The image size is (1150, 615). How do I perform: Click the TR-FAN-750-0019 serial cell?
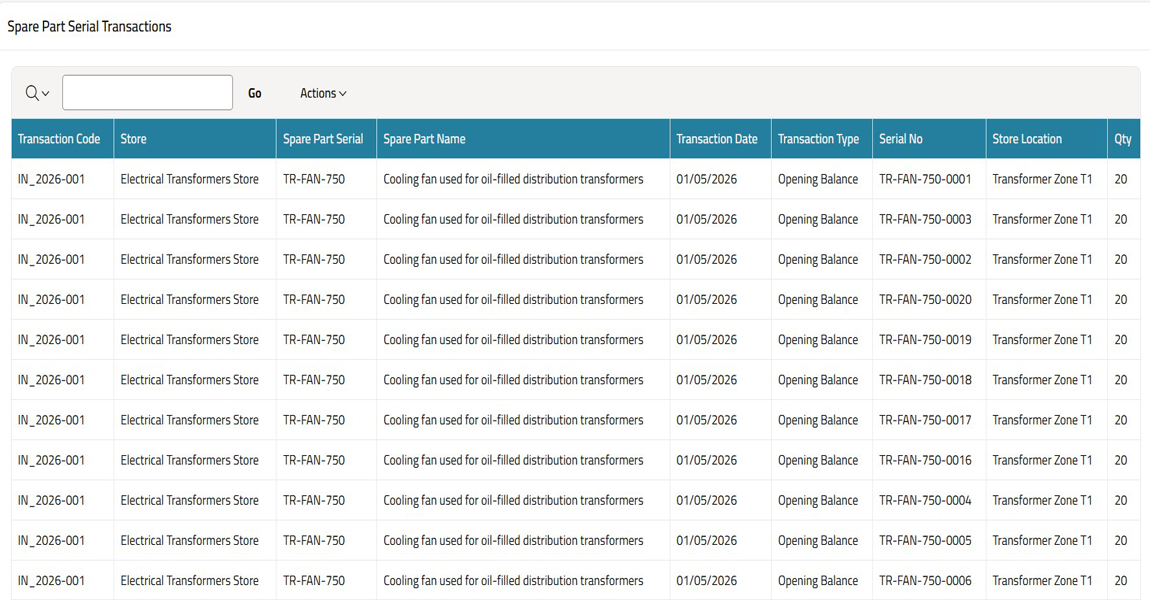coord(925,340)
